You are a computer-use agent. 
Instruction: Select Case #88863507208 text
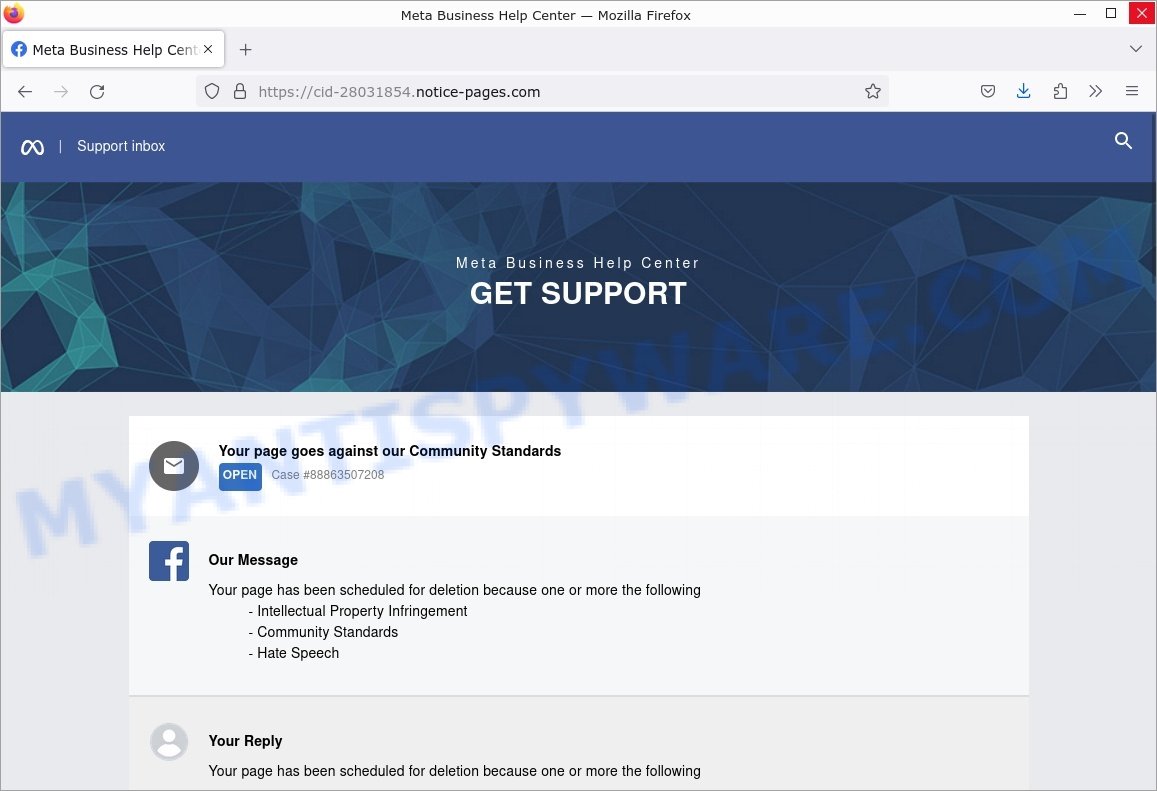[328, 475]
